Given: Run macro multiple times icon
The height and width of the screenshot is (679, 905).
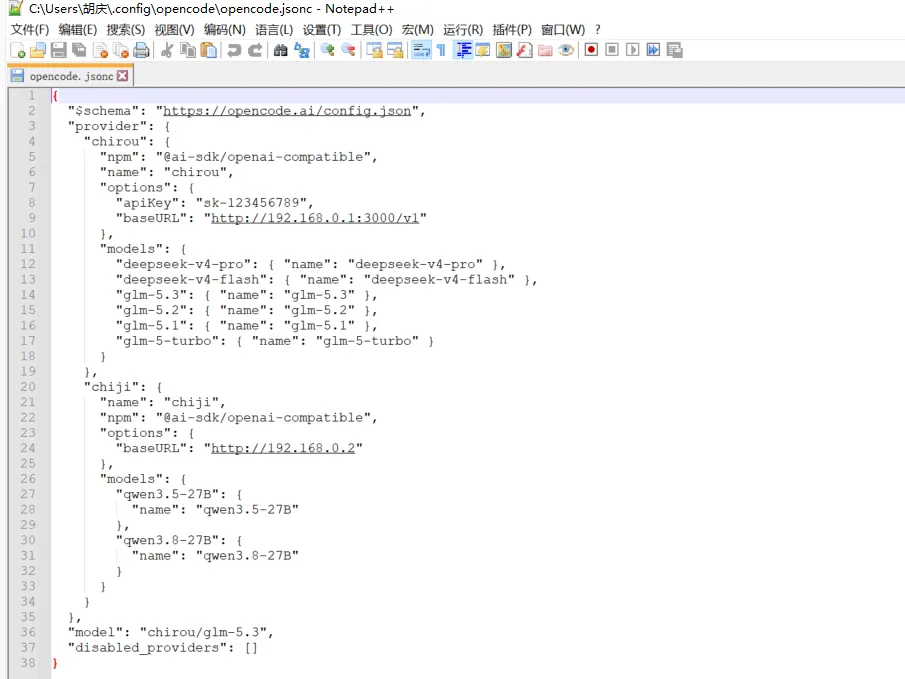Looking at the screenshot, I should tap(653, 50).
